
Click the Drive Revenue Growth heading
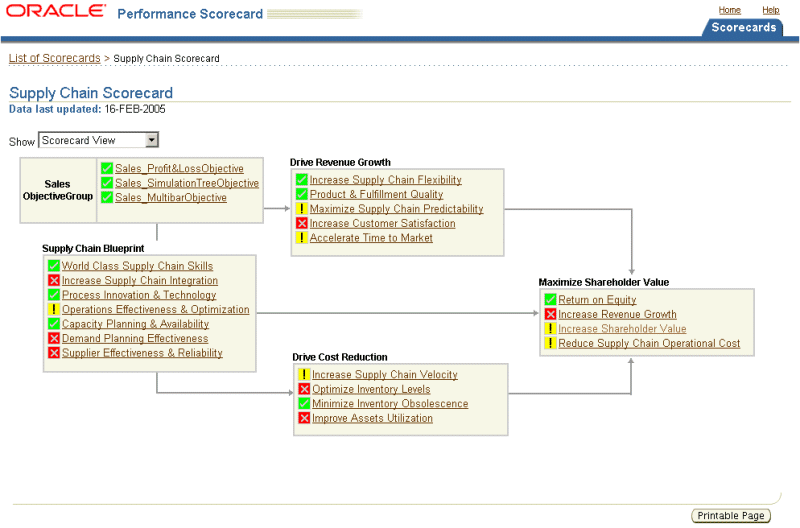coord(340,162)
